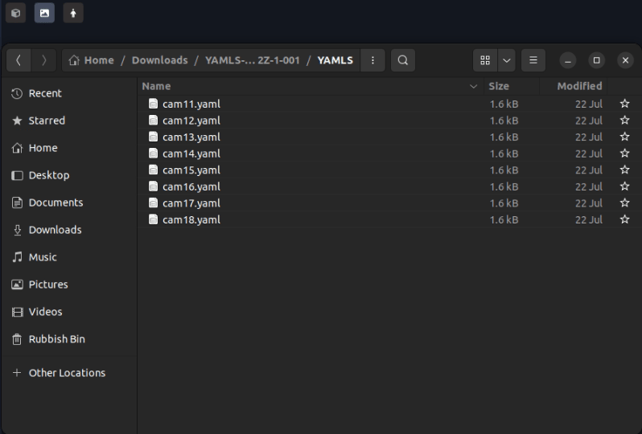Click the YAMLS current folder path segment
The height and width of the screenshot is (434, 642).
(x=335, y=60)
